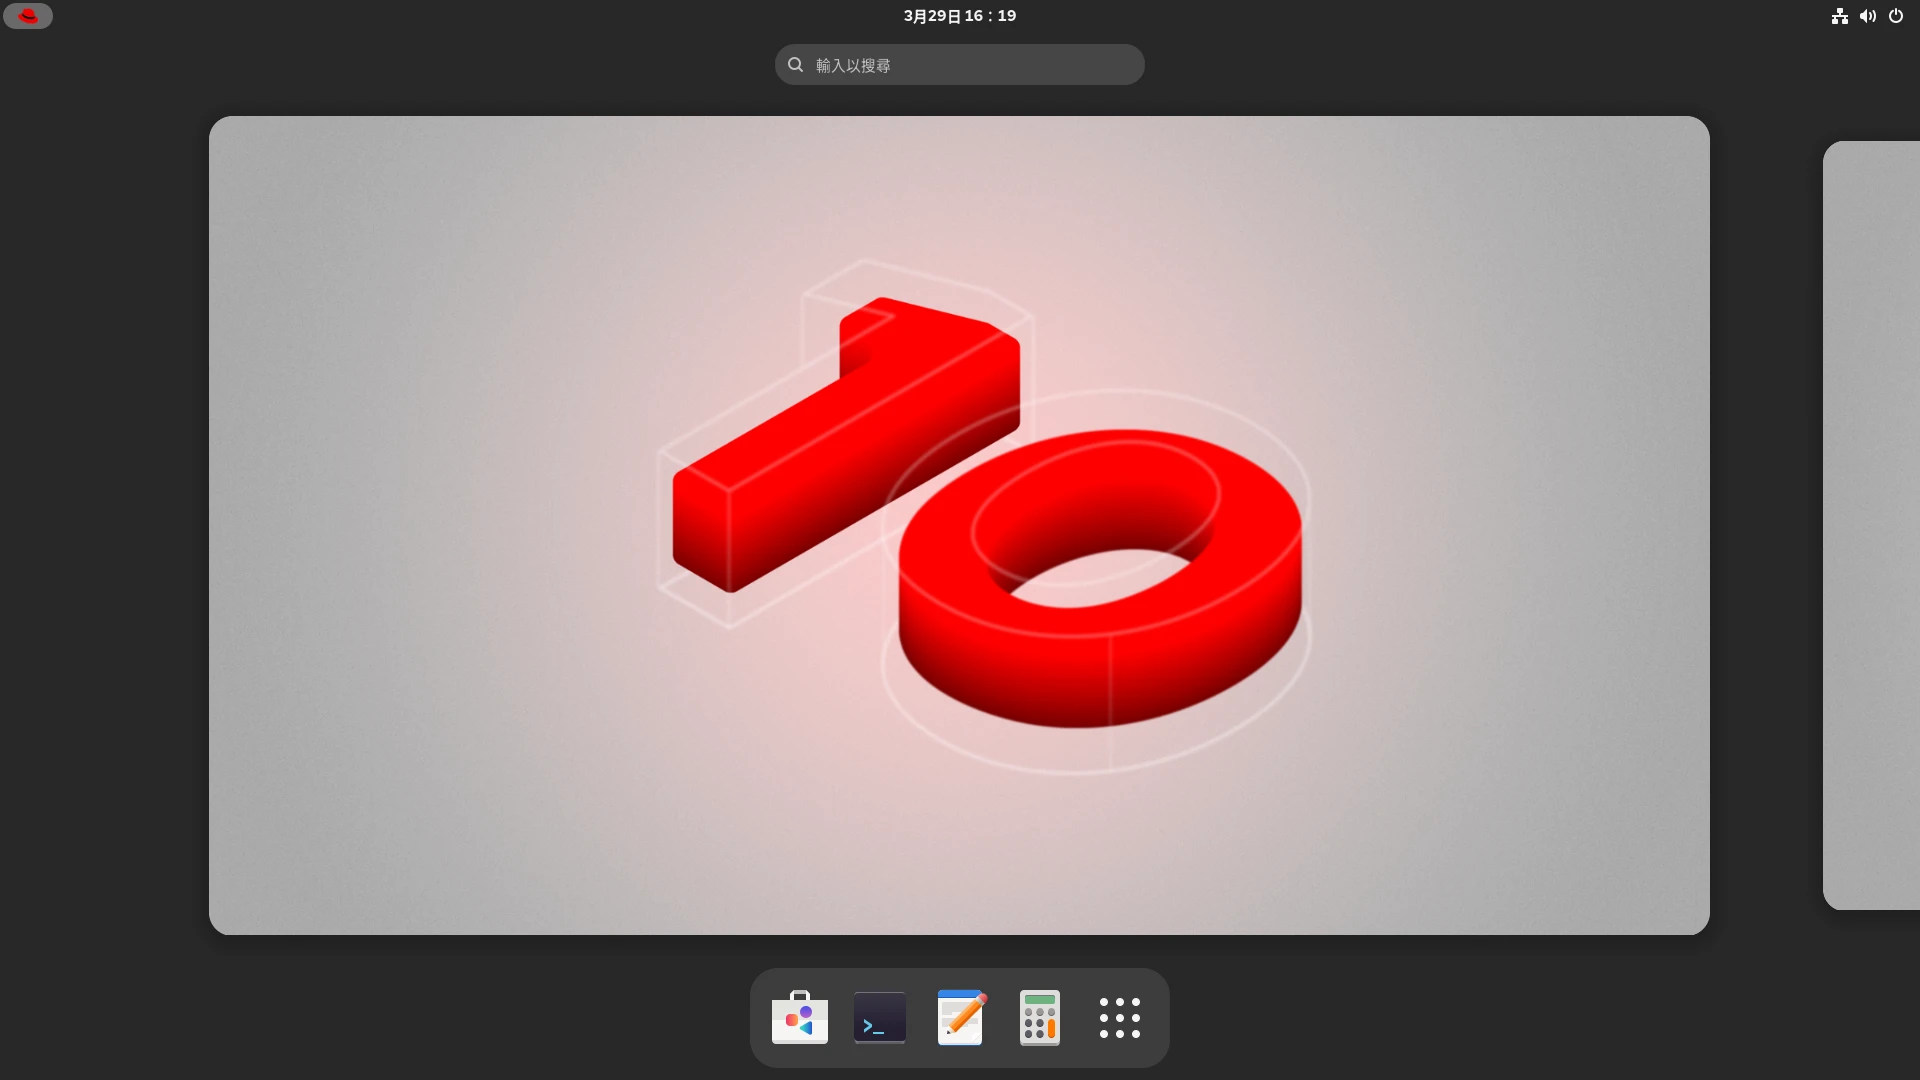Click the center of the dash dock panel
Image resolution: width=1920 pixels, height=1080 pixels.
[x=958, y=1017]
